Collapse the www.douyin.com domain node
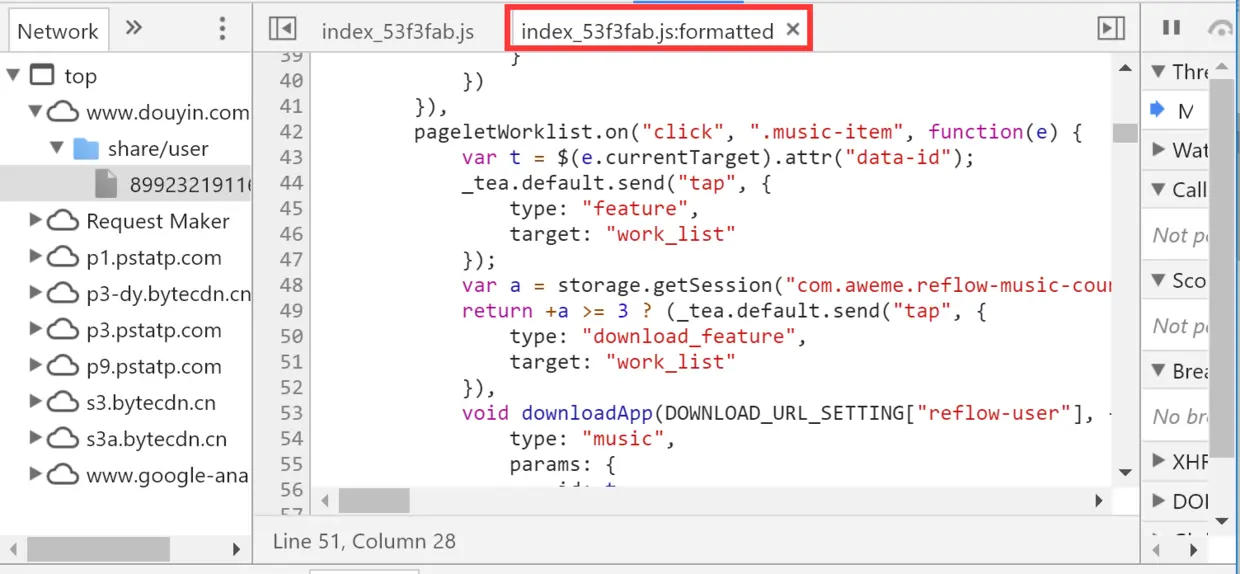Viewport: 1240px width, 574px height. coord(36,112)
